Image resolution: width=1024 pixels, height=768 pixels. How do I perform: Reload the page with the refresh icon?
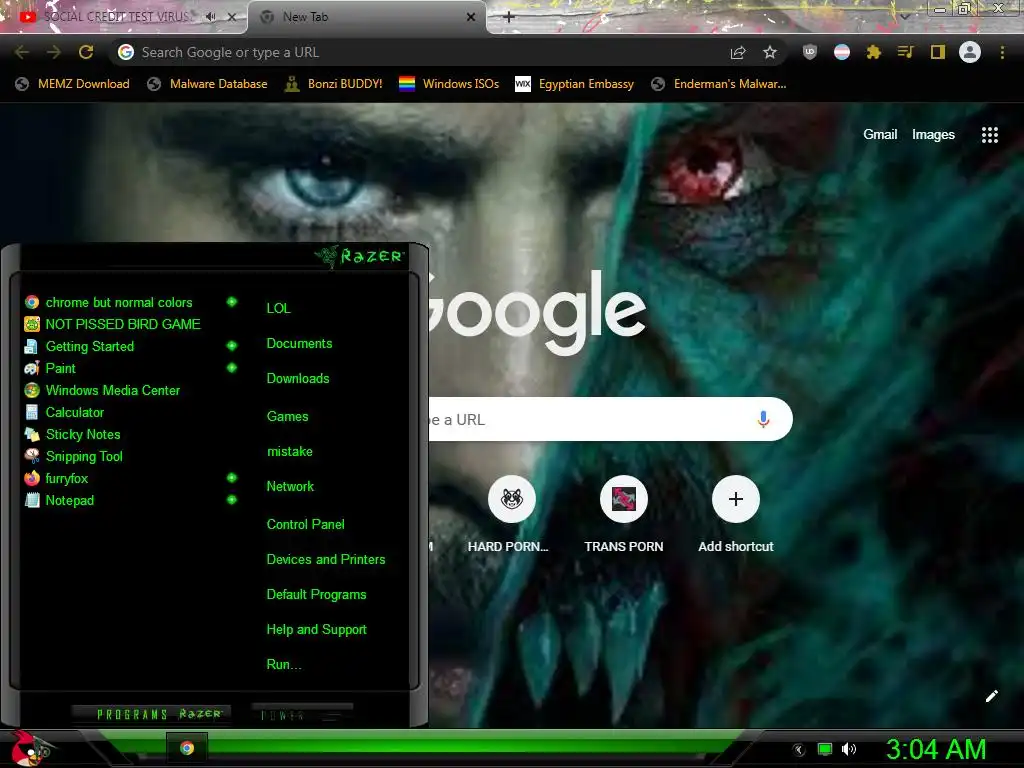(86, 52)
